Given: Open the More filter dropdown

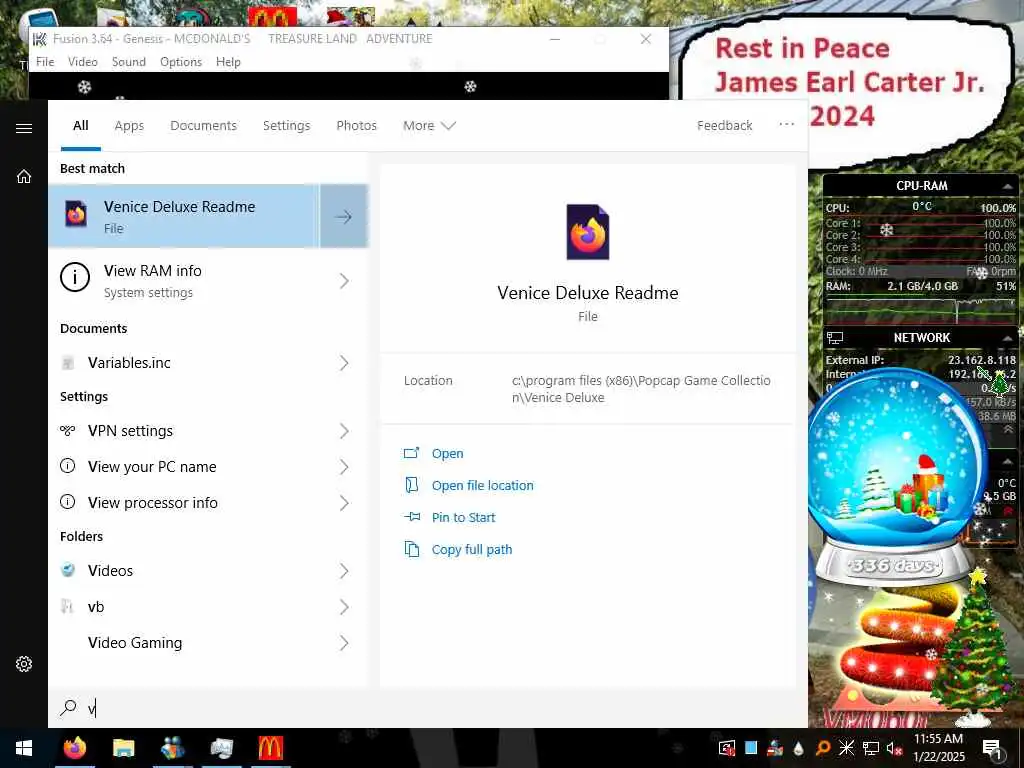Looking at the screenshot, I should pos(429,125).
